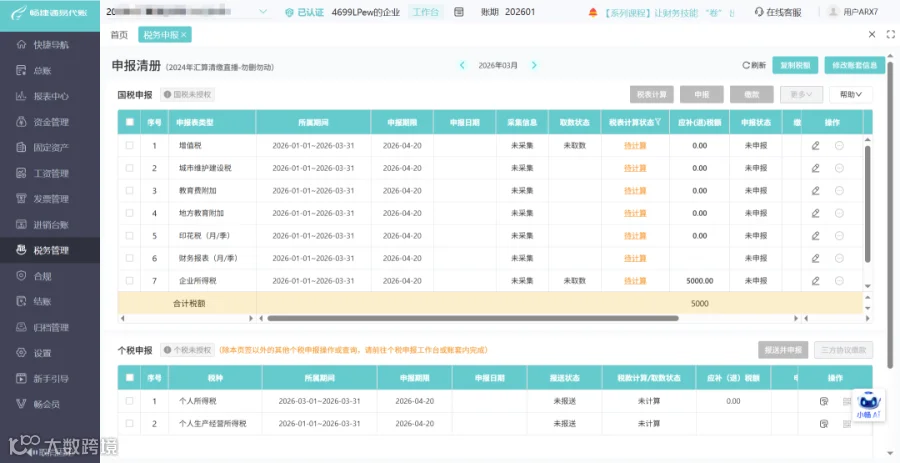The width and height of the screenshot is (900, 463).
Task: Open 税务管理 in the sidebar
Action: (x=50, y=250)
